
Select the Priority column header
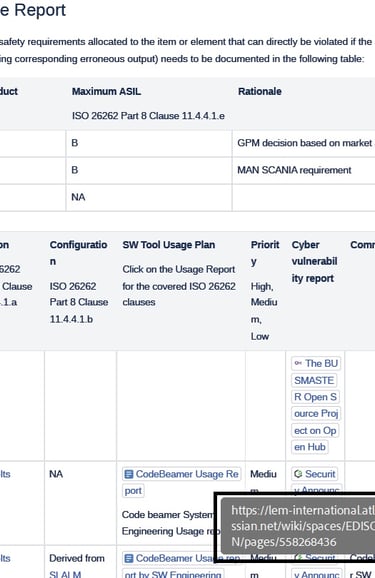tap(265, 253)
